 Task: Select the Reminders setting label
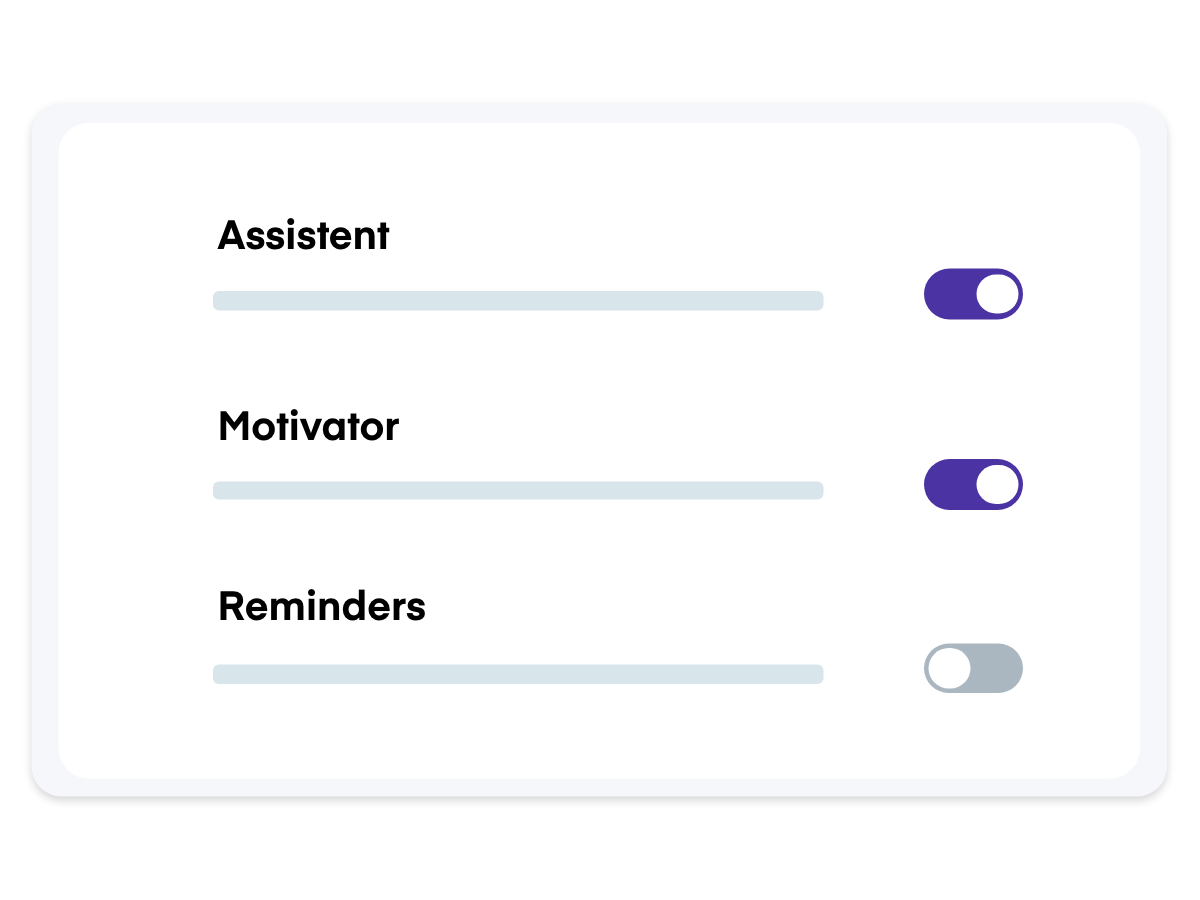tap(321, 607)
